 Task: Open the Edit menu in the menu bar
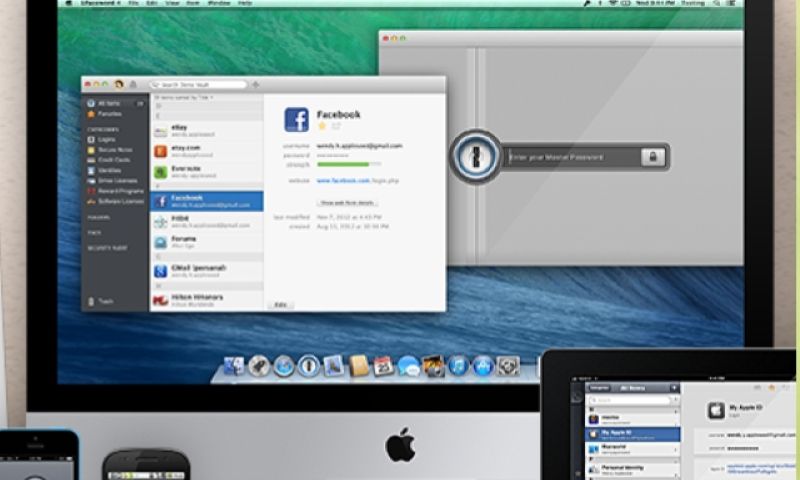152,3
